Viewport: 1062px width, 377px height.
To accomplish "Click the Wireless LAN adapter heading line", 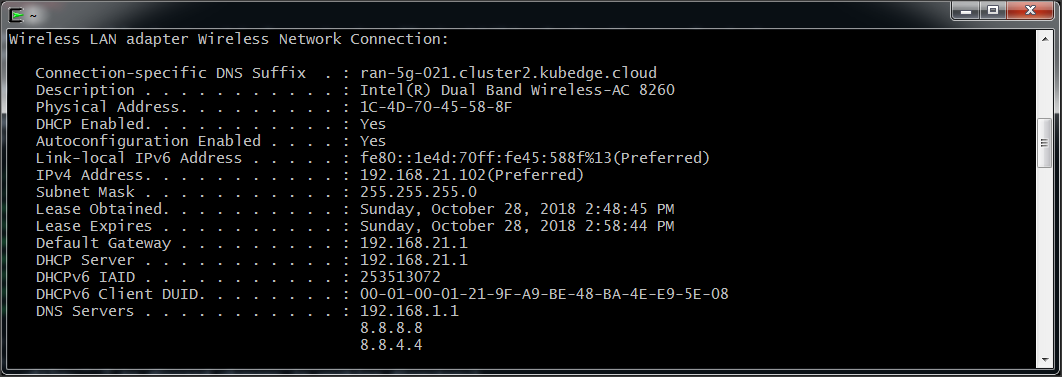I will click(229, 39).
